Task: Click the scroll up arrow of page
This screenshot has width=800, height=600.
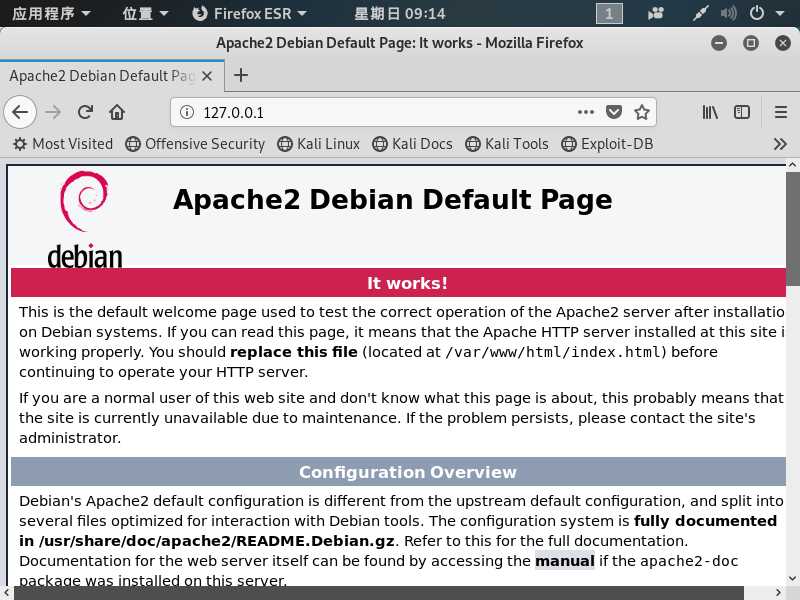Action: pos(792,165)
